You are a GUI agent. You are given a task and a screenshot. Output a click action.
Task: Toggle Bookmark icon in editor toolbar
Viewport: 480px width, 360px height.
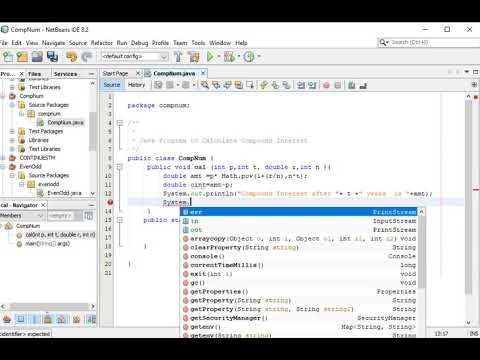[286, 85]
